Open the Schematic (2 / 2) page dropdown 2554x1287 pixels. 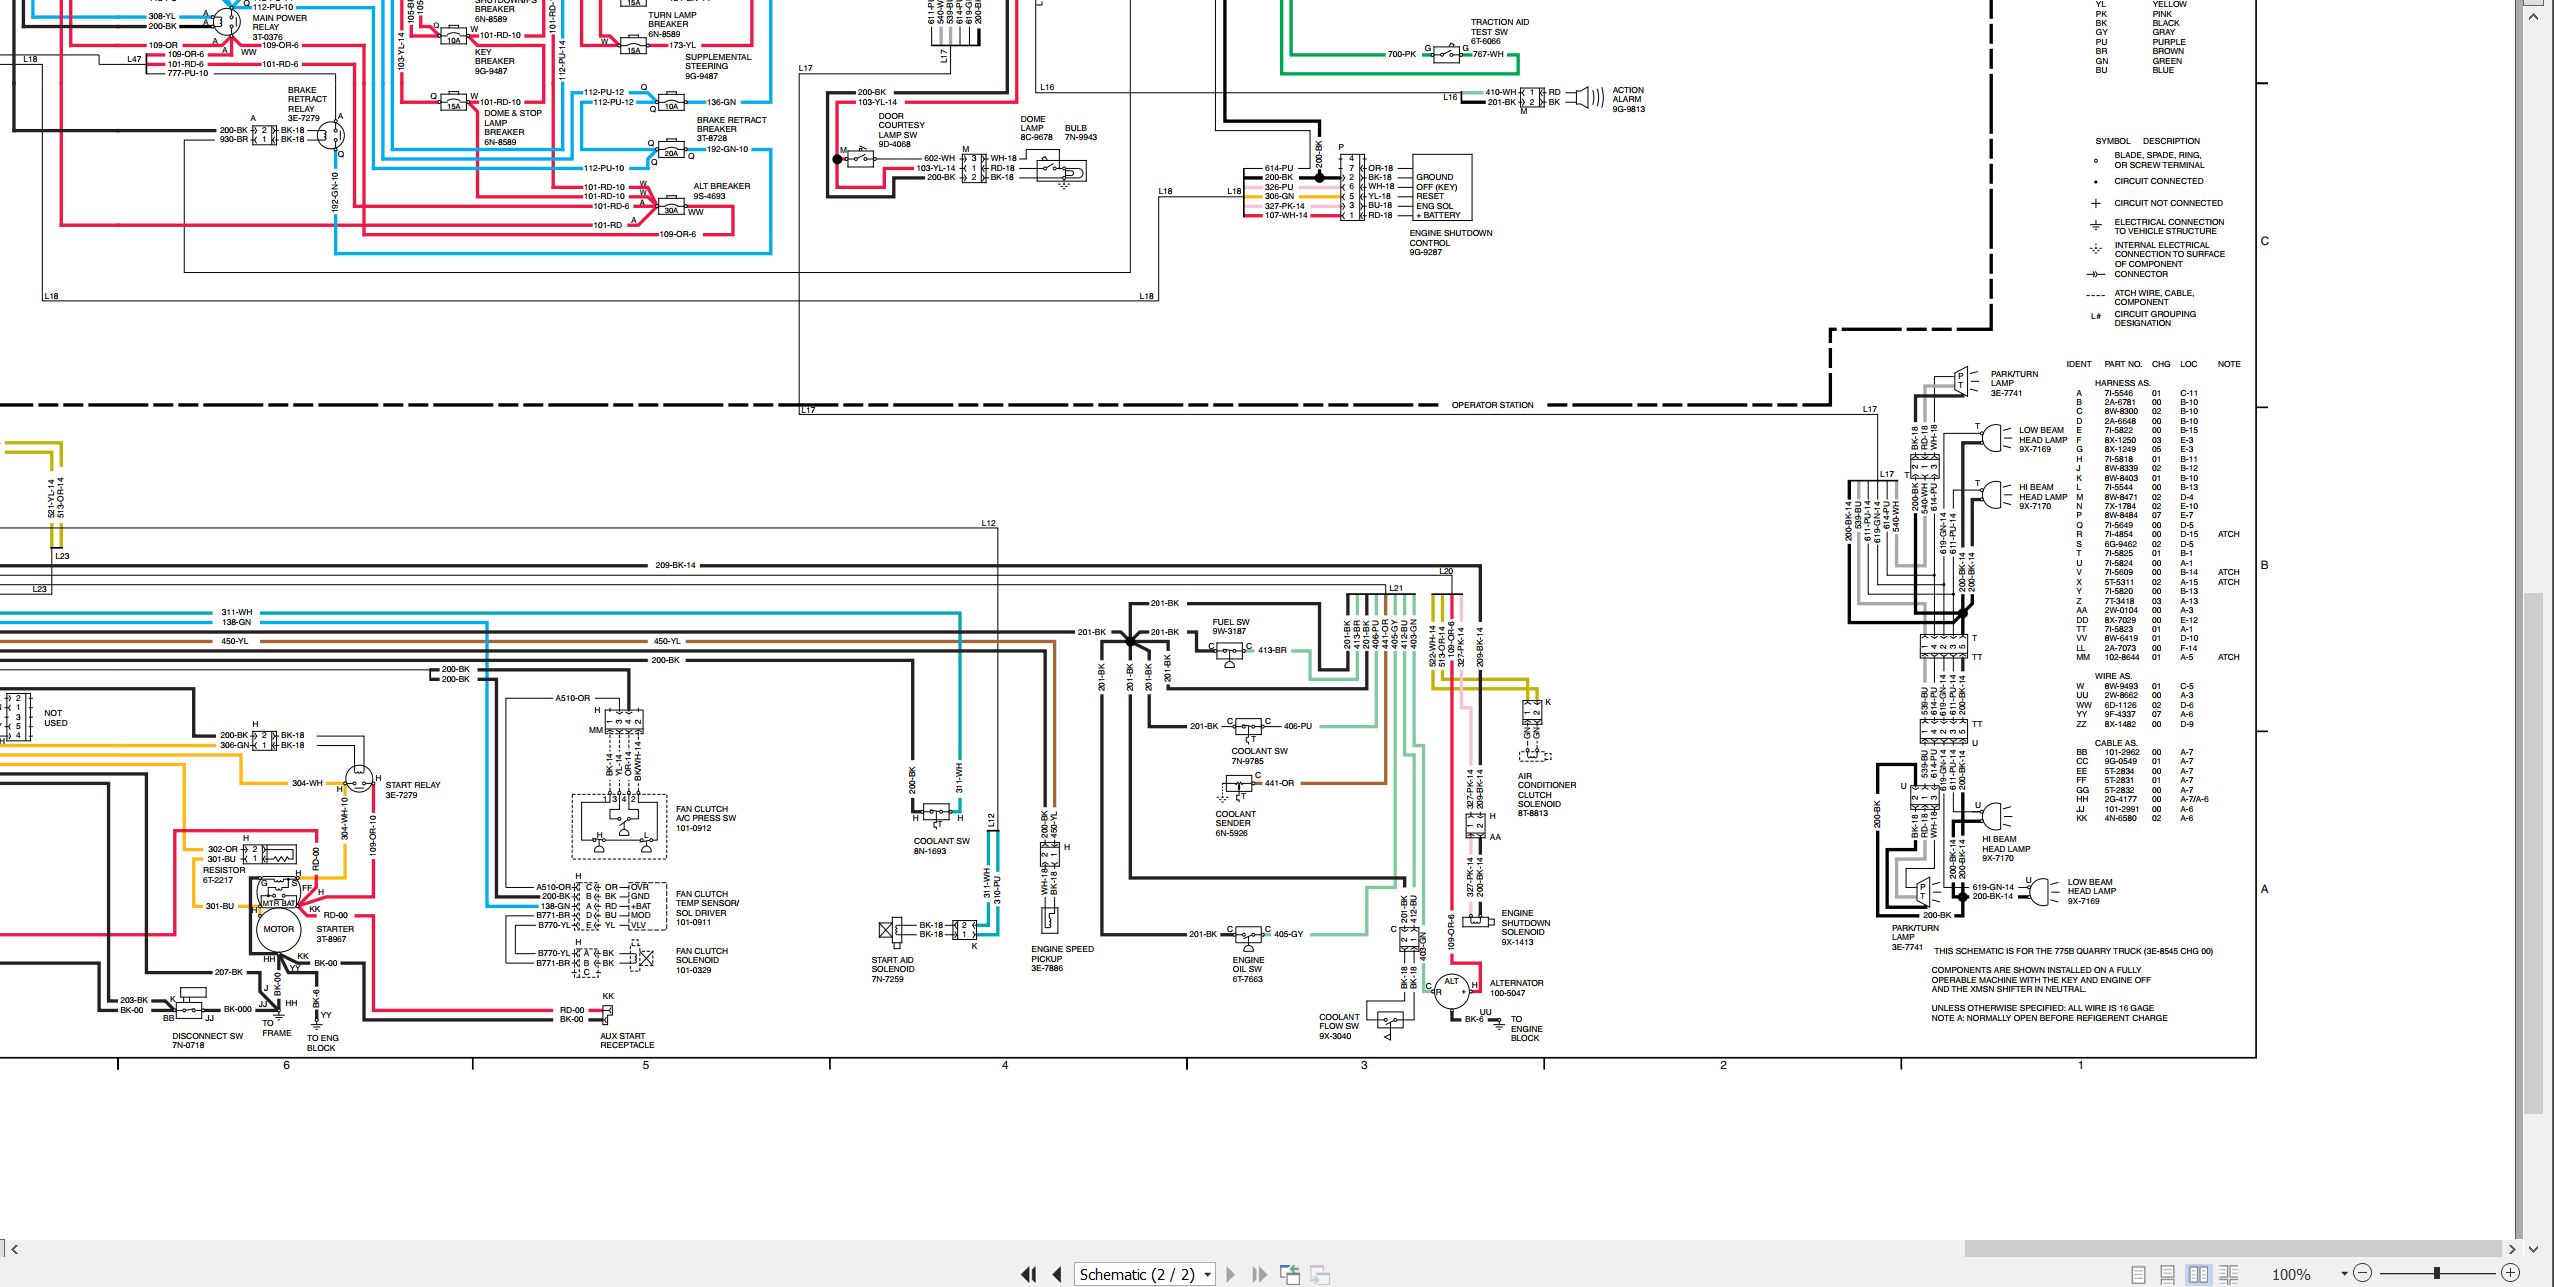click(x=1145, y=1274)
